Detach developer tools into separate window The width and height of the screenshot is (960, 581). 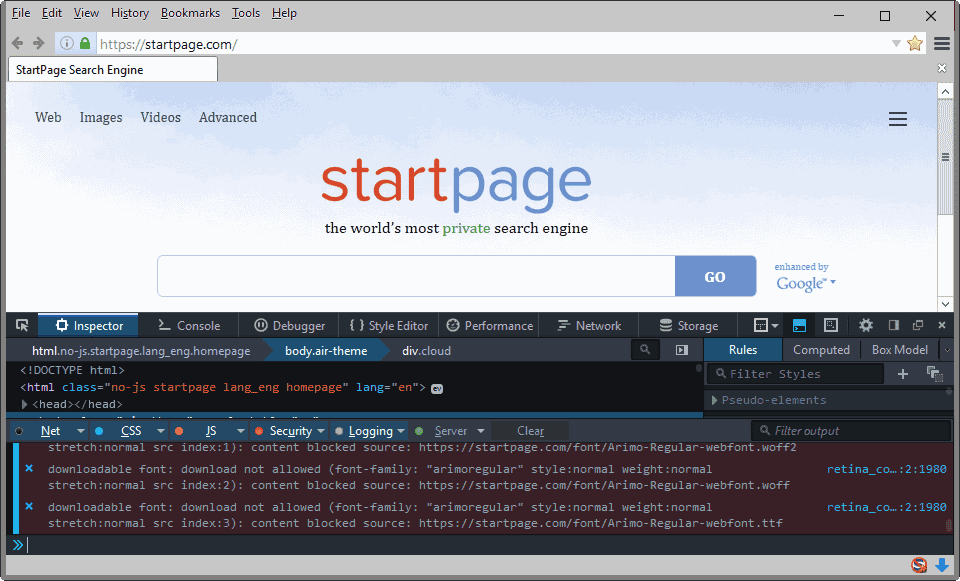tap(918, 325)
